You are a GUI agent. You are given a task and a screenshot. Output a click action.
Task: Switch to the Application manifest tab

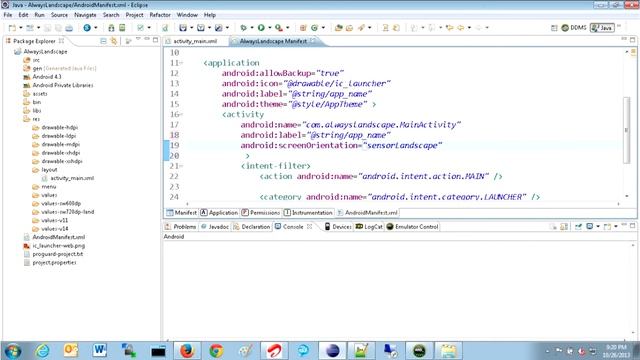click(219, 213)
